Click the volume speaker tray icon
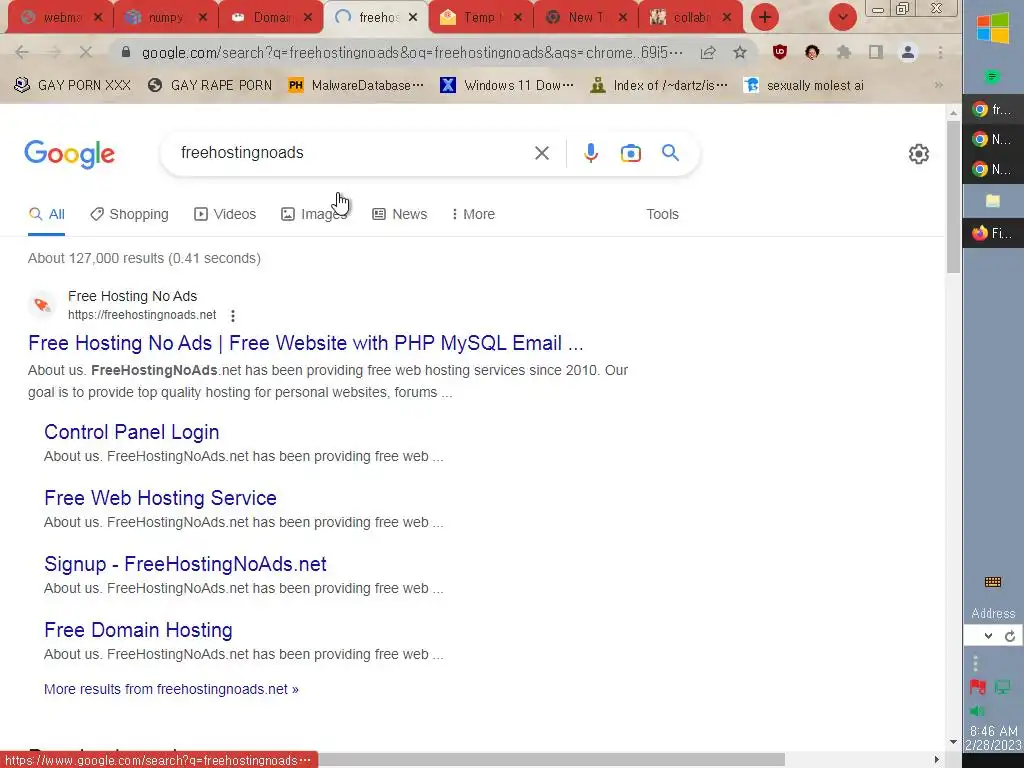Screen dimensions: 1024x768 click(x=977, y=711)
